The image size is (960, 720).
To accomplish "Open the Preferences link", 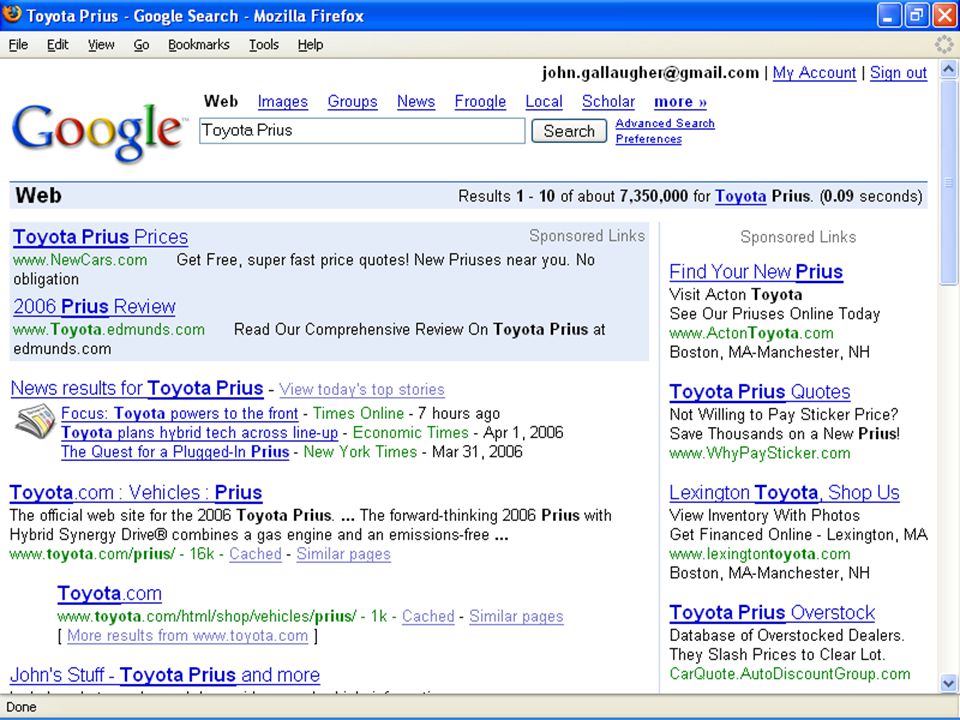I will (648, 139).
